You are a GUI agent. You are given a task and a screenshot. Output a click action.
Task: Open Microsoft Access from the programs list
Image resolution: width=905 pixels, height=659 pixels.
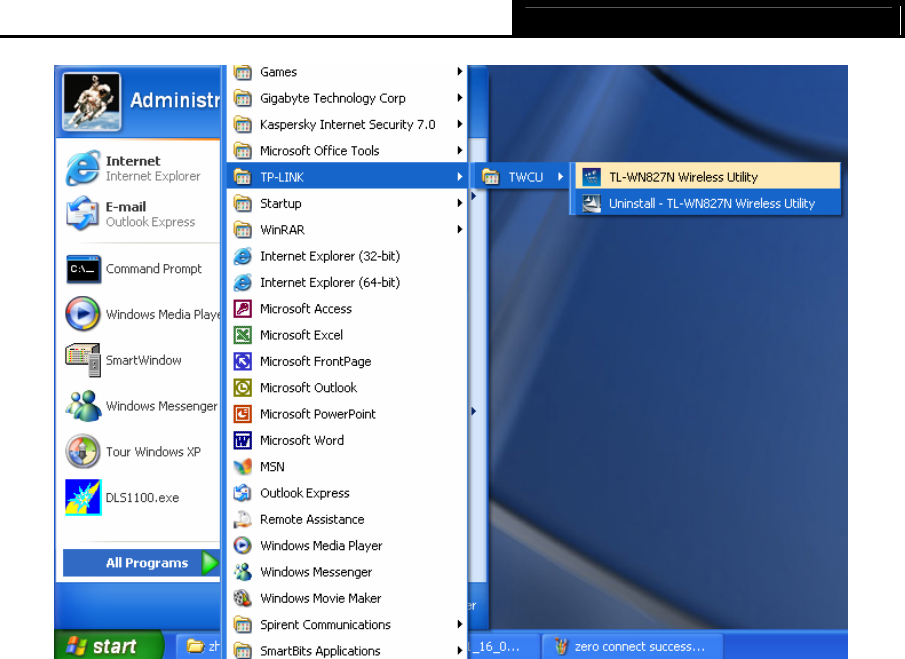305,309
